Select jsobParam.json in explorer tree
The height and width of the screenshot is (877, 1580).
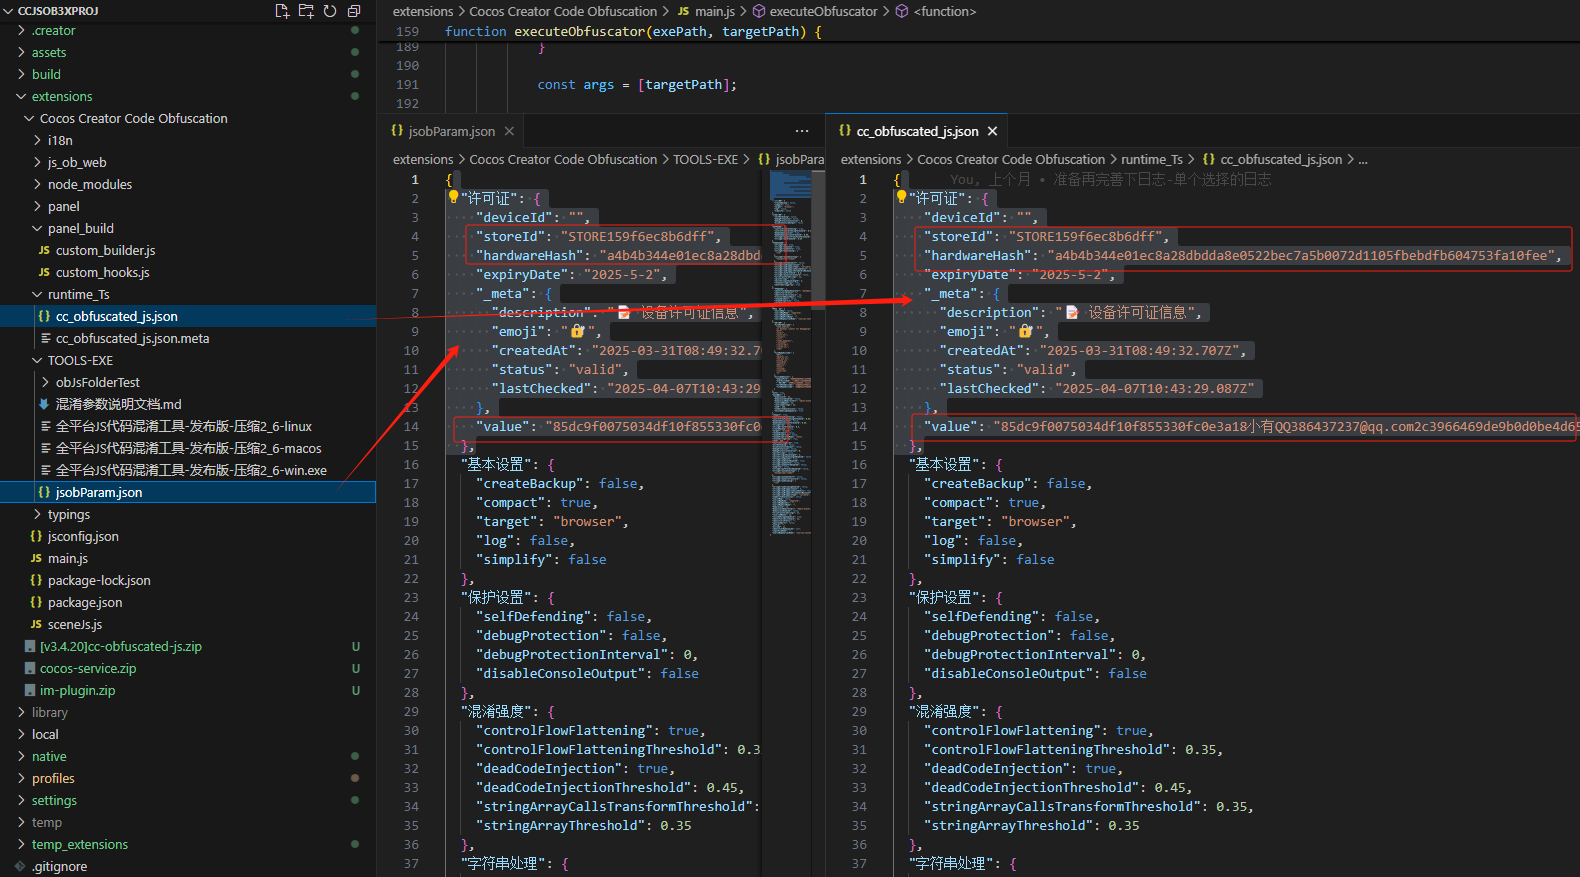99,492
